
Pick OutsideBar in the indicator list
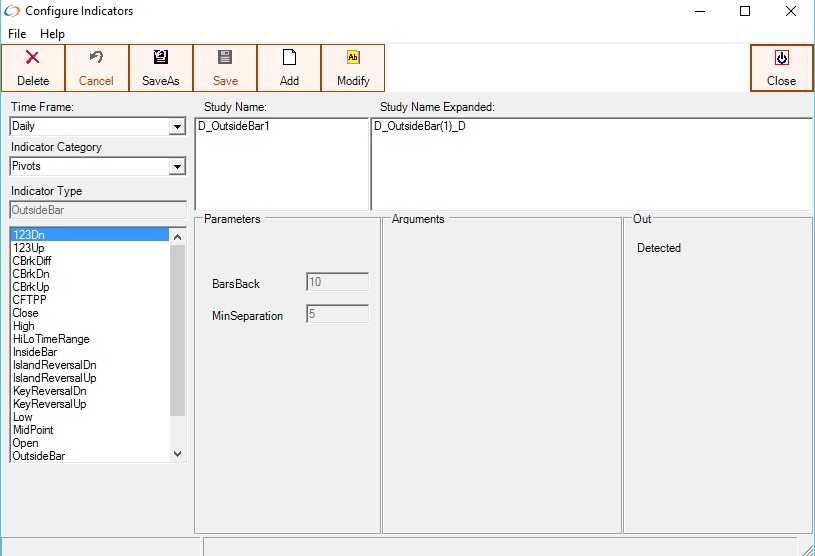(39, 456)
